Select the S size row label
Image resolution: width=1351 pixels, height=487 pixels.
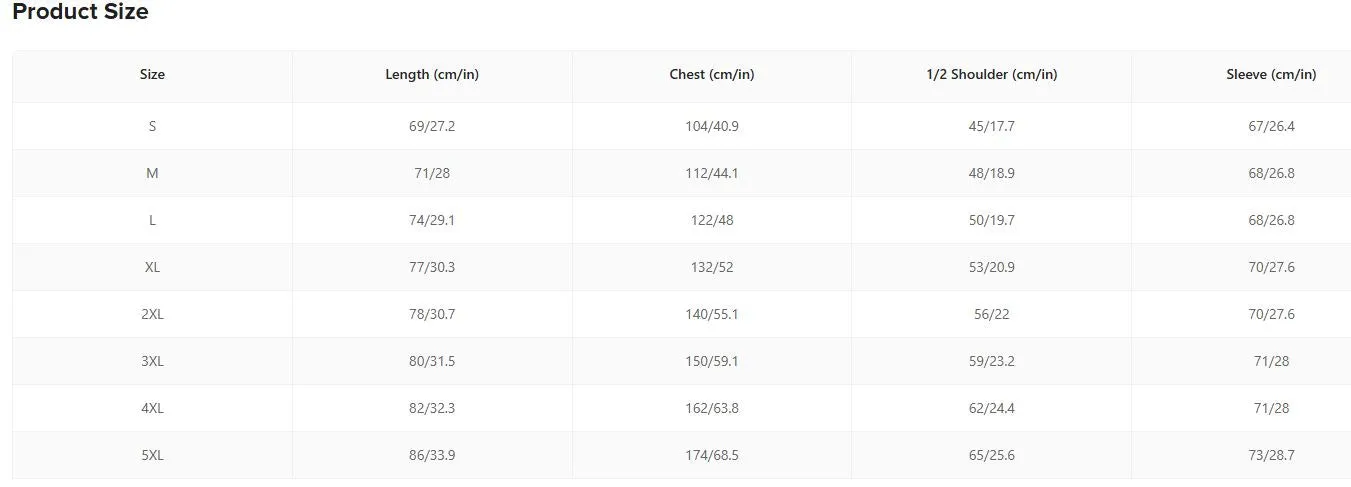[x=152, y=126]
